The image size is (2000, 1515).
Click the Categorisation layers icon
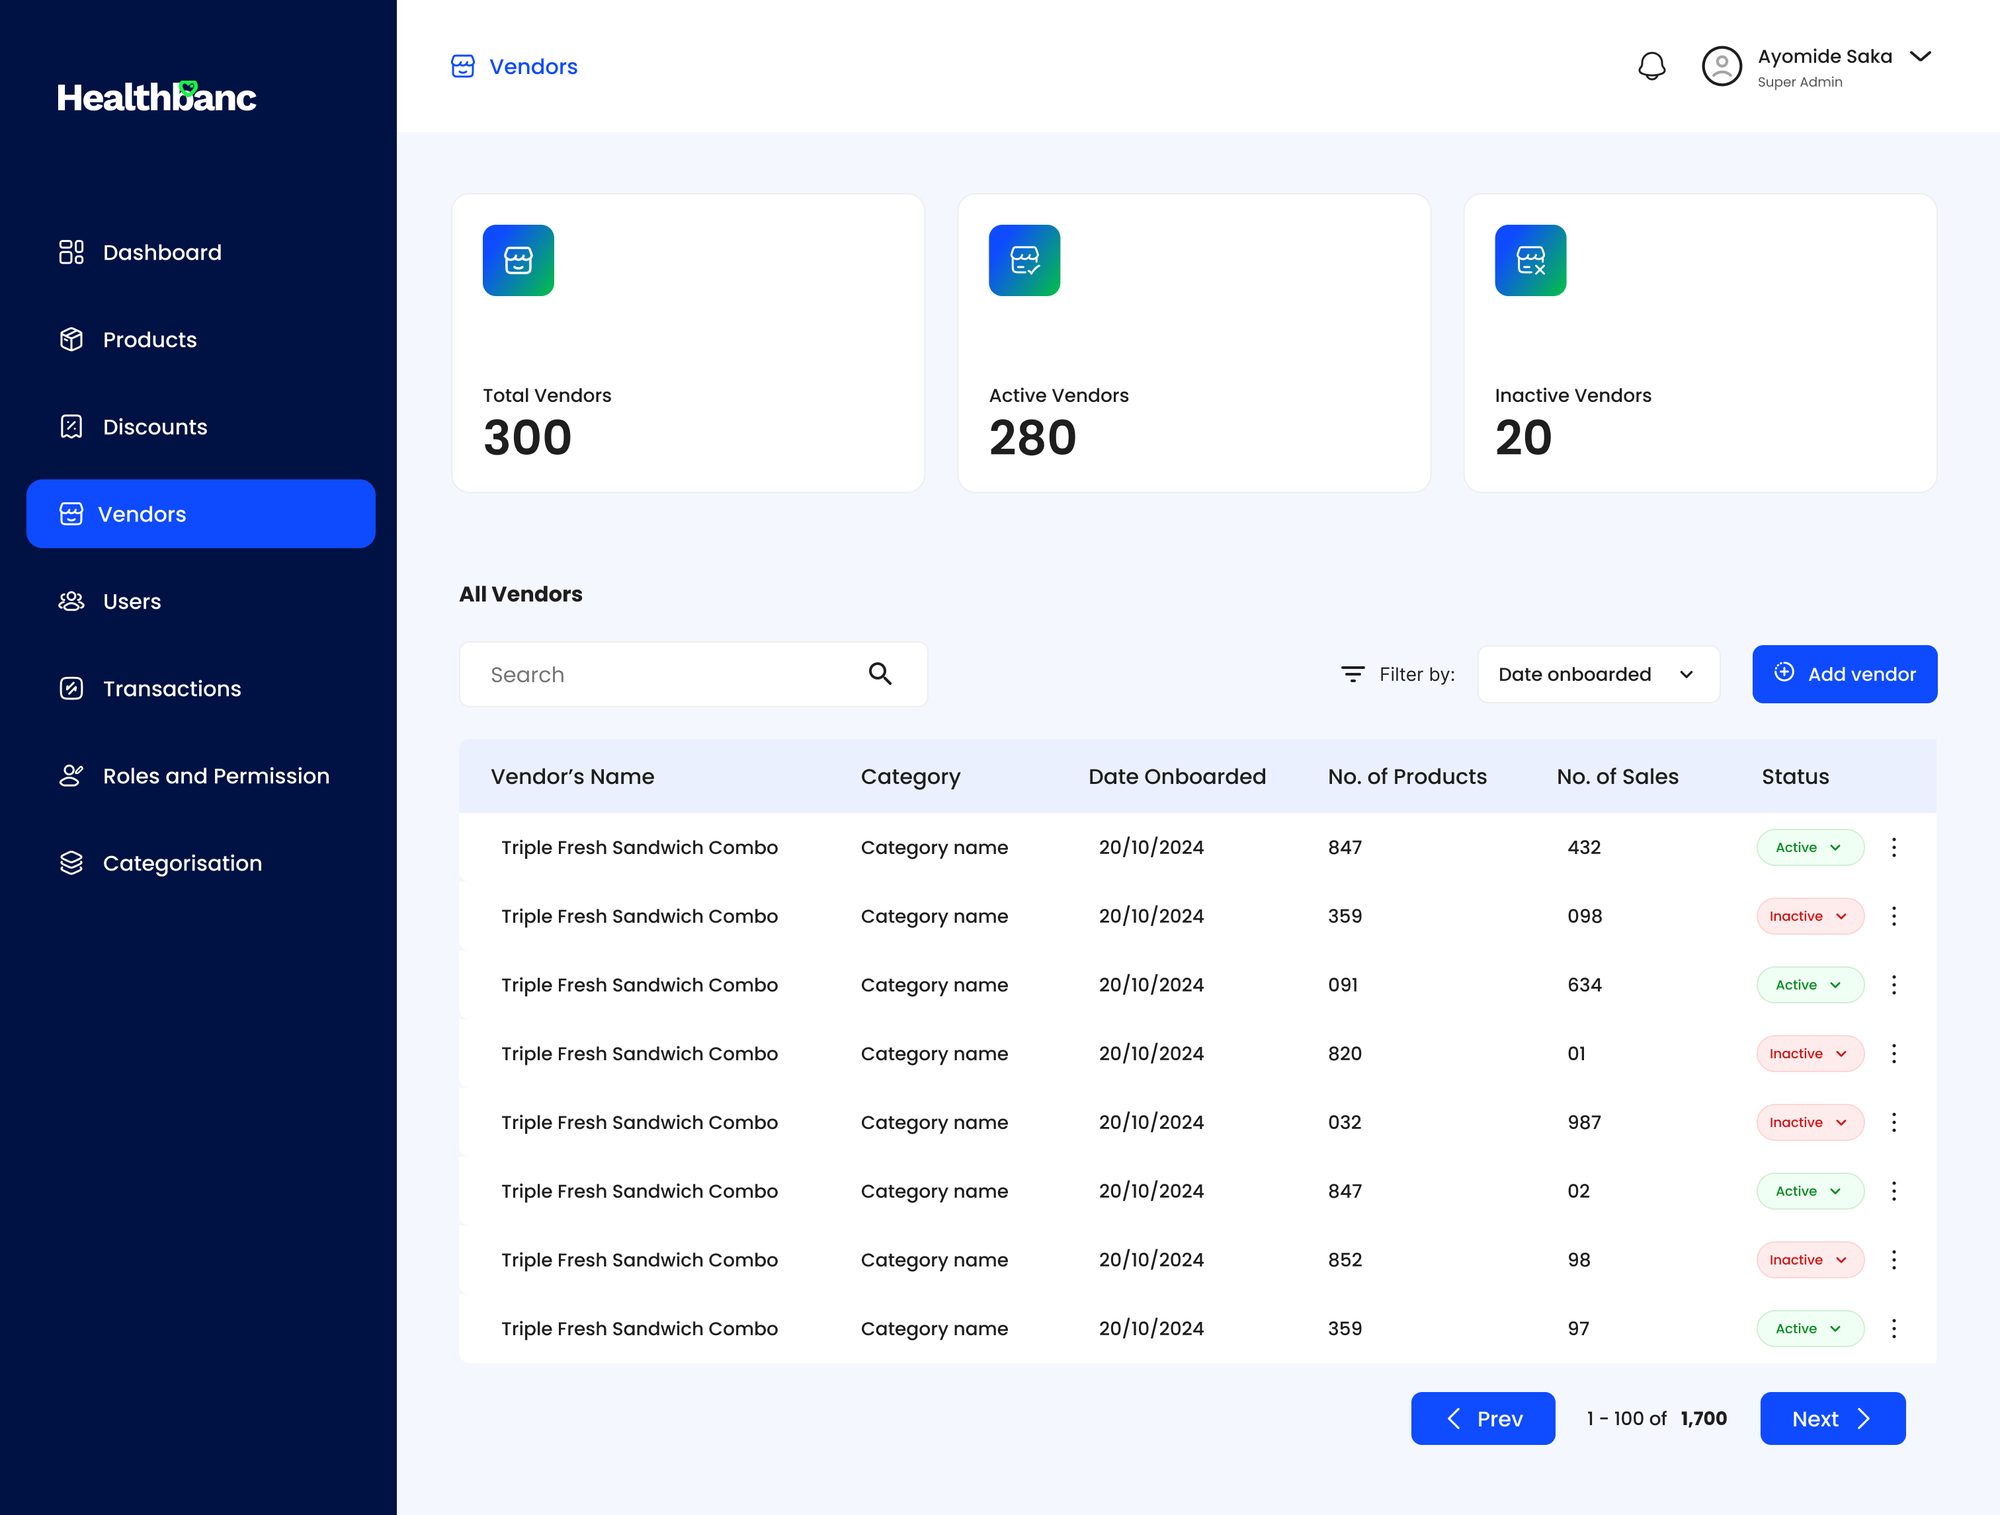(x=71, y=863)
